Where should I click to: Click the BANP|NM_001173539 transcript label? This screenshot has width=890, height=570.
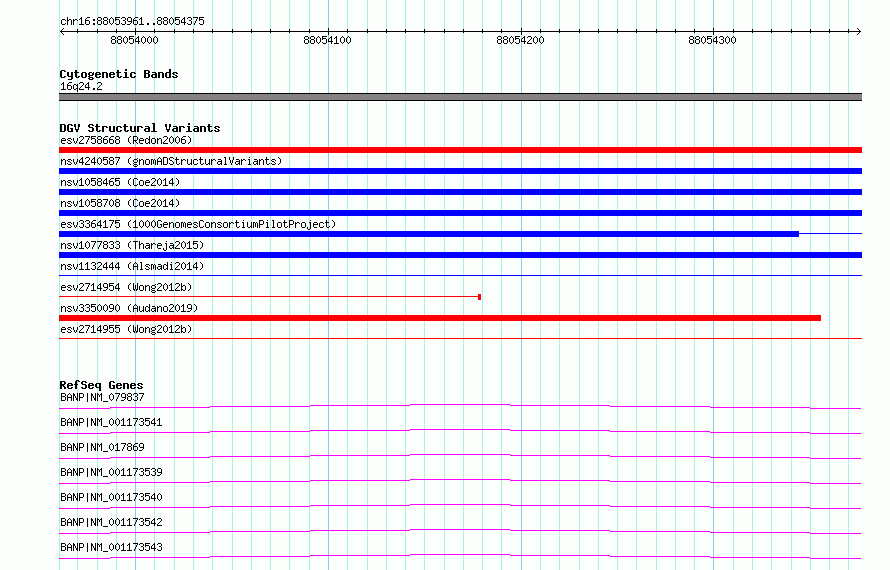(111, 472)
